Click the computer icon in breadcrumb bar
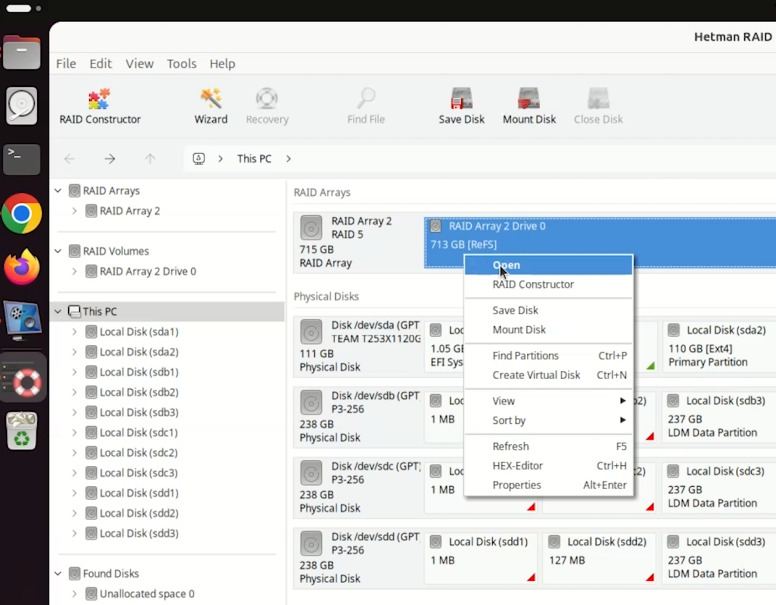 (x=198, y=158)
